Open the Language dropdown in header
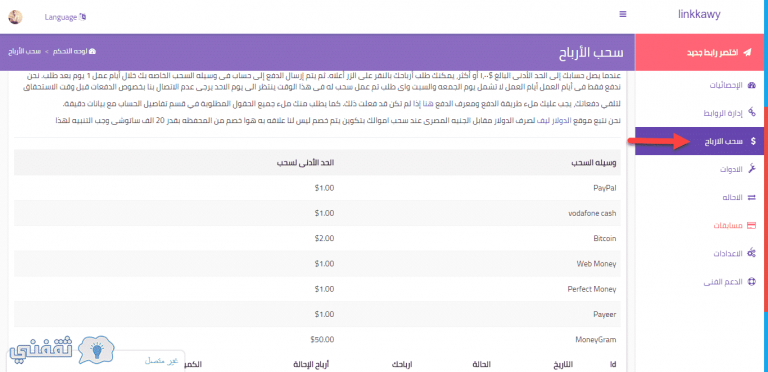Image resolution: width=768 pixels, height=372 pixels. [x=65, y=17]
